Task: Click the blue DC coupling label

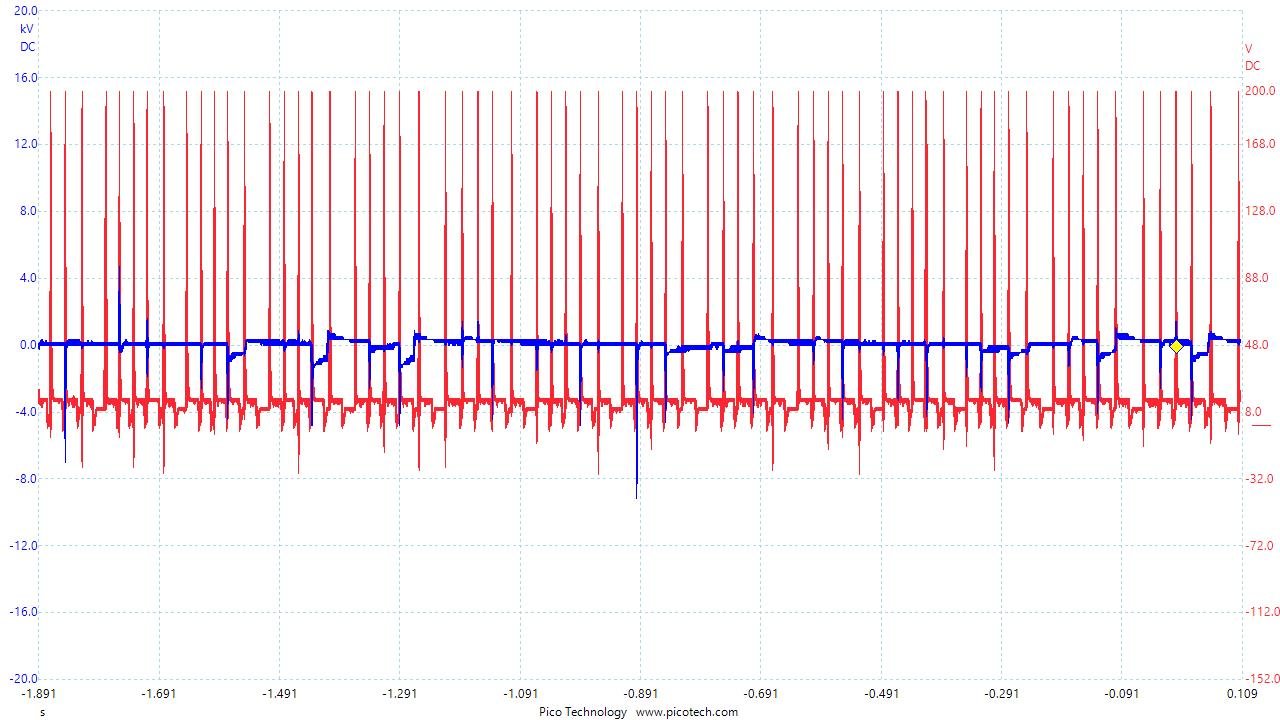Action: [27, 47]
